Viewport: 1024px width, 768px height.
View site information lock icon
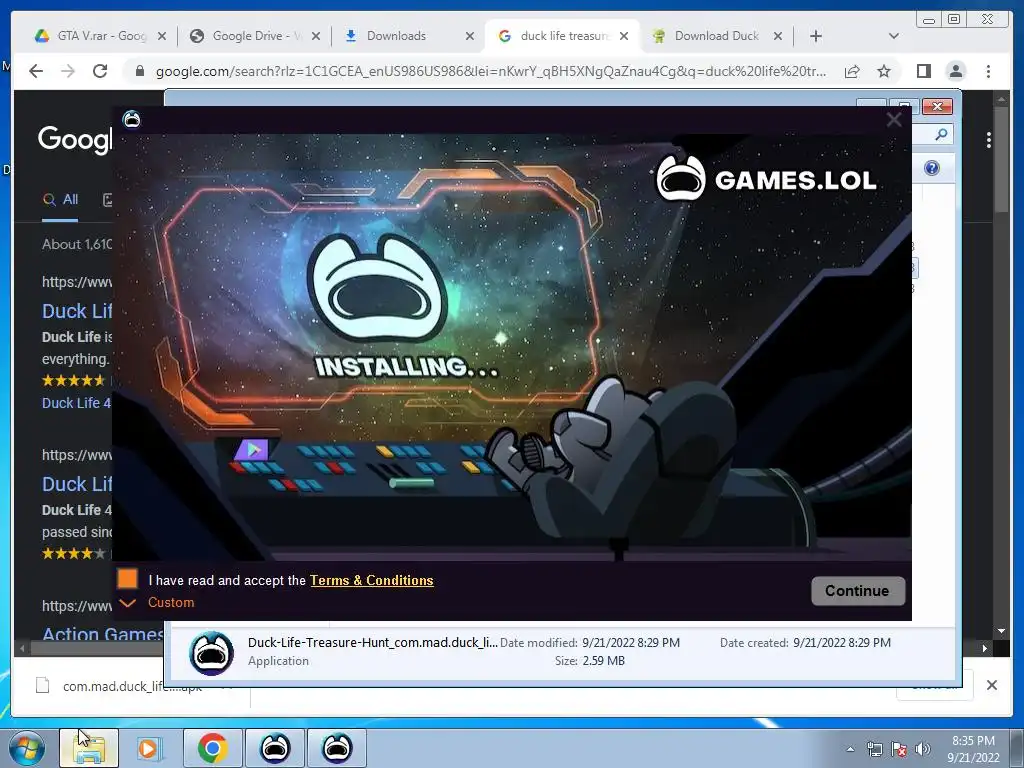click(139, 71)
